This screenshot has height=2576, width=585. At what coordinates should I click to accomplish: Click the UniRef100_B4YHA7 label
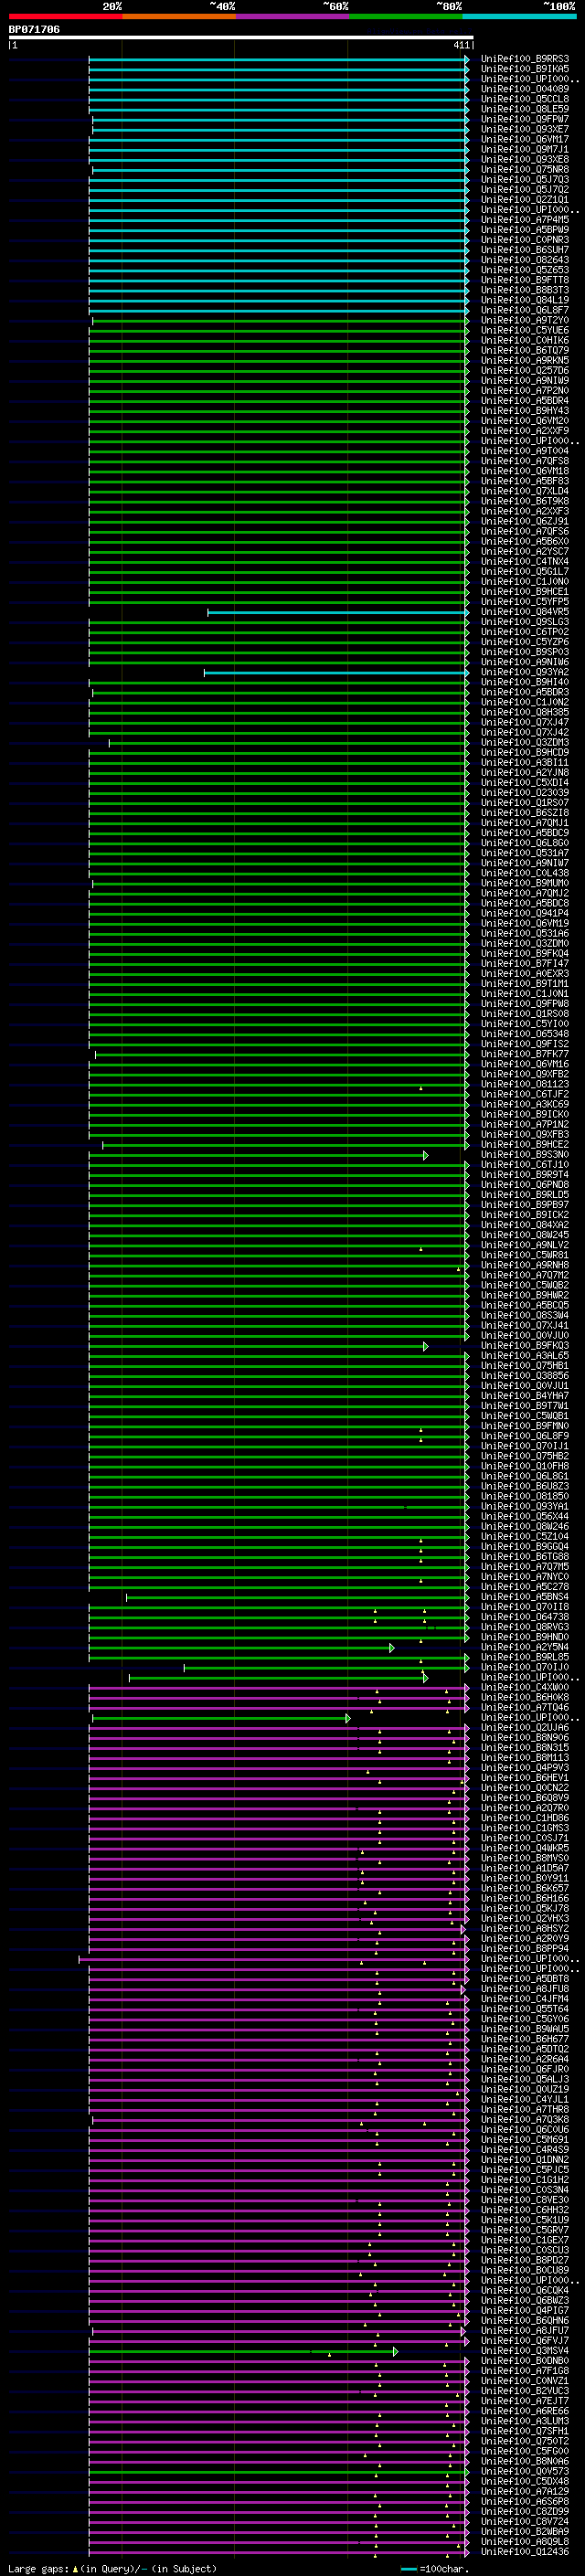coord(525,1396)
